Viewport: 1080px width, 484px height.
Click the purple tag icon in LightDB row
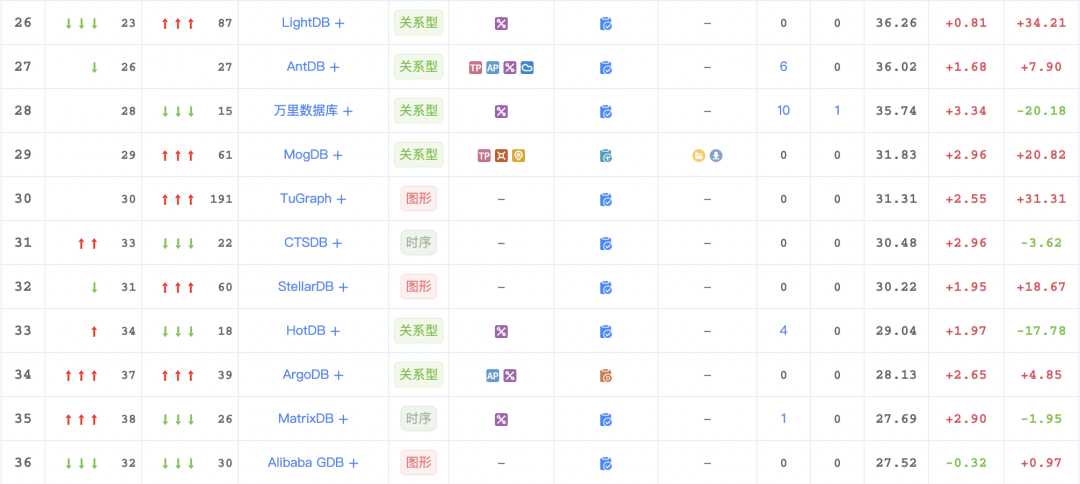point(501,23)
